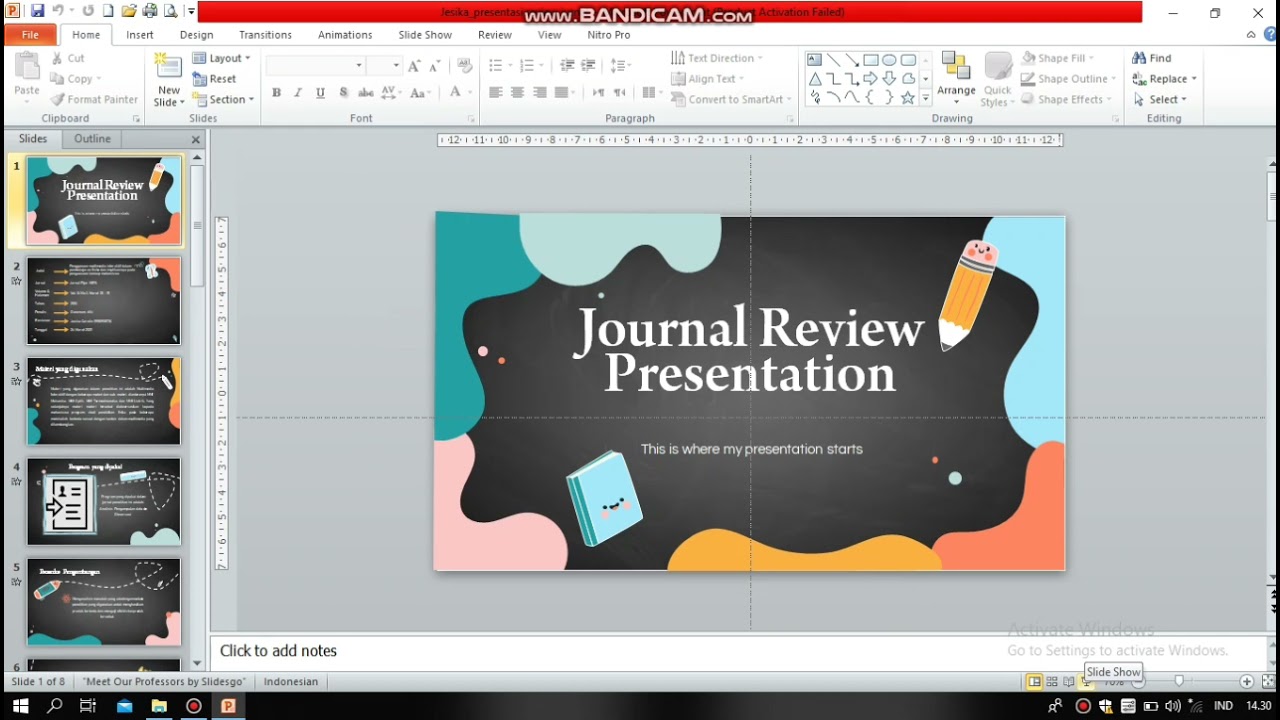
Task: Toggle Strikethrough formatting
Action: point(366,93)
